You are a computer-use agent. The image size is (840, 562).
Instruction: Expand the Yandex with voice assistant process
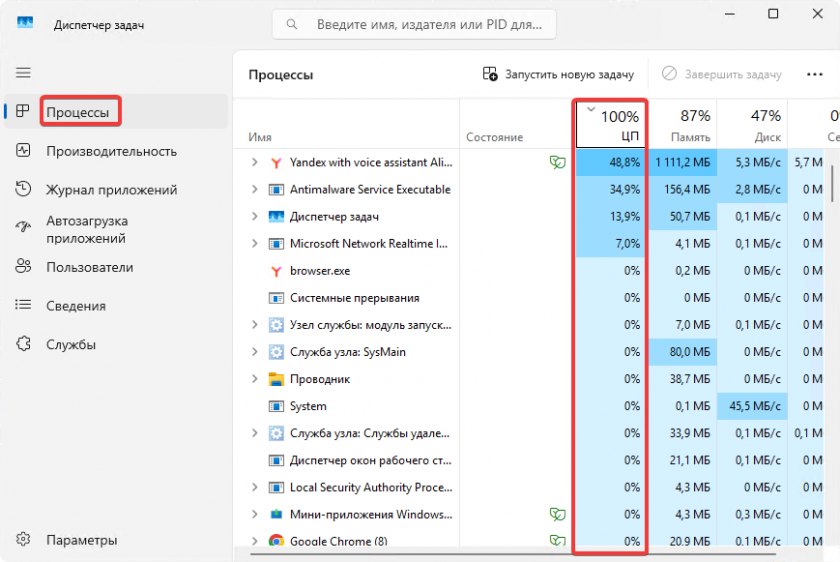click(x=254, y=162)
